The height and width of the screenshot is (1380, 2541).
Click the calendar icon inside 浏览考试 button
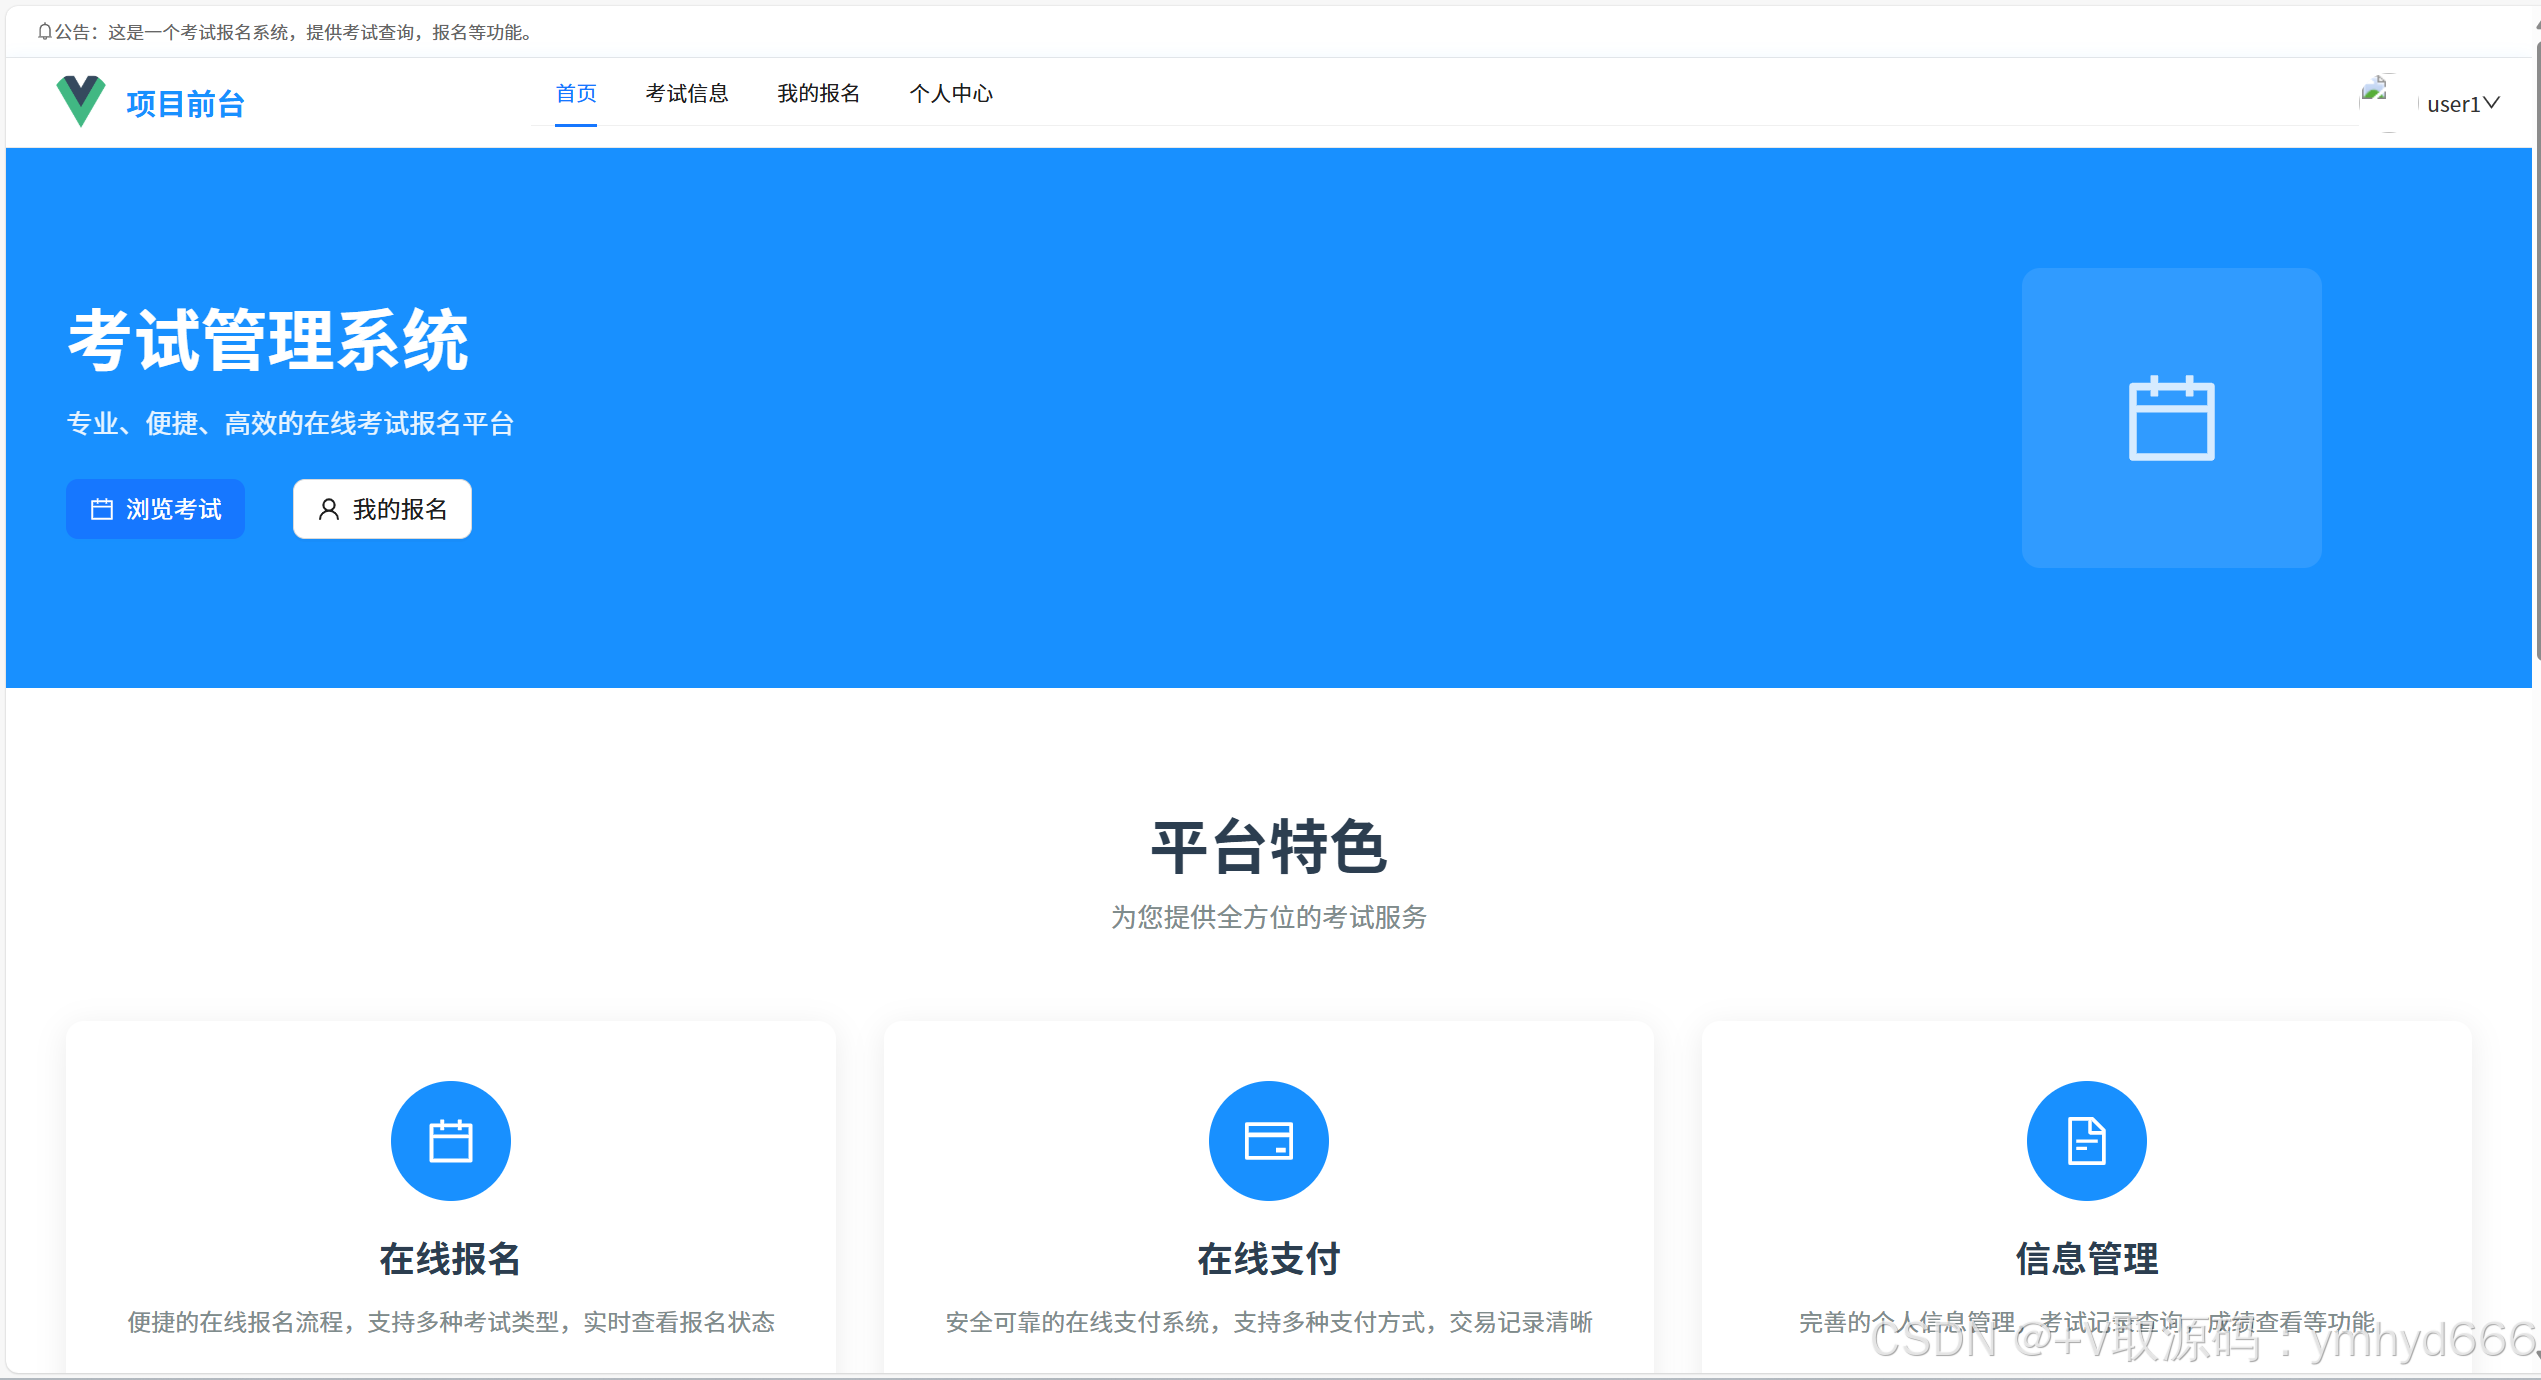(x=102, y=509)
